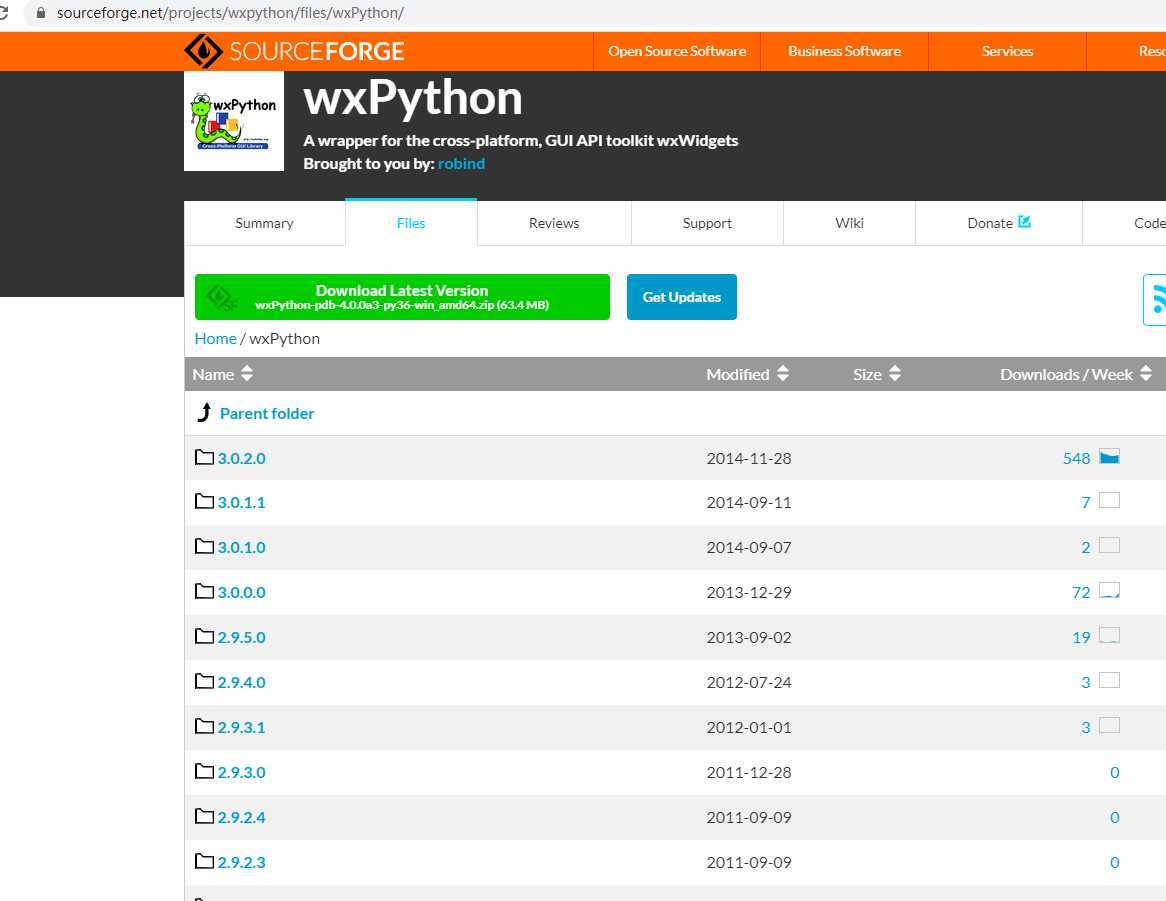
Task: View download stats chart for 2.9.3.1
Action: (1109, 726)
